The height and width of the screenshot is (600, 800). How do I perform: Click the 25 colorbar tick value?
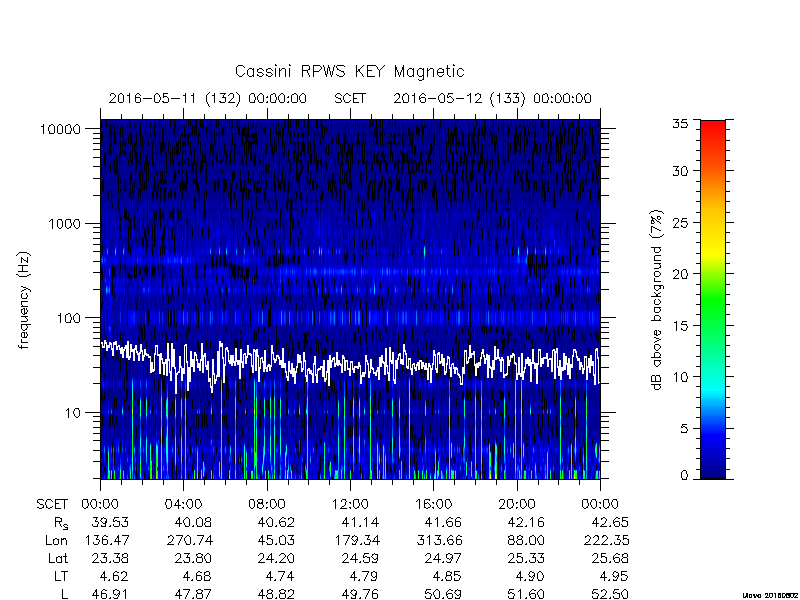click(680, 223)
